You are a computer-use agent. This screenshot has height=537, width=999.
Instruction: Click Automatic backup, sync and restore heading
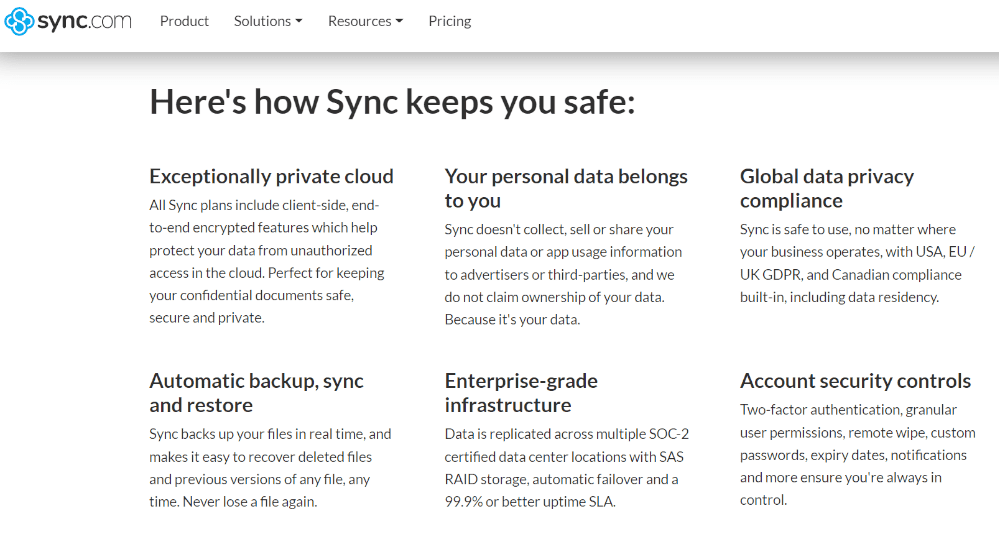click(x=257, y=393)
